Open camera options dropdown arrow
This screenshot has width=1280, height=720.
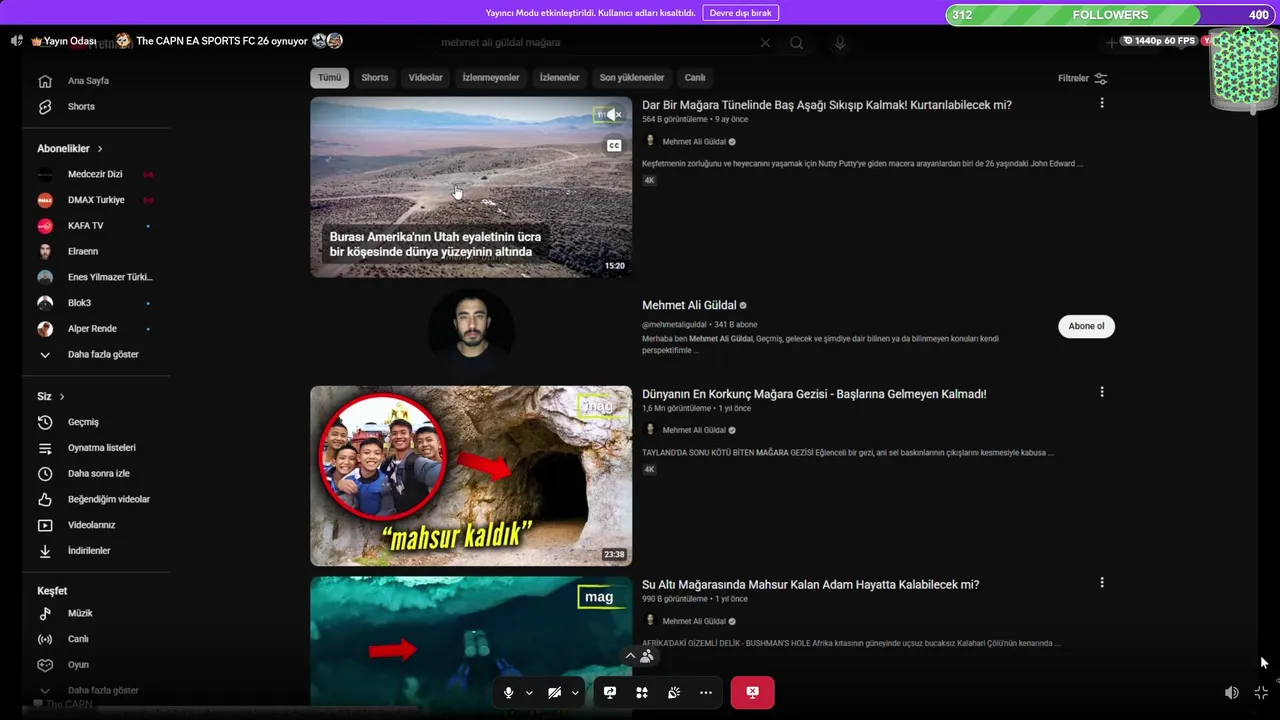click(575, 692)
